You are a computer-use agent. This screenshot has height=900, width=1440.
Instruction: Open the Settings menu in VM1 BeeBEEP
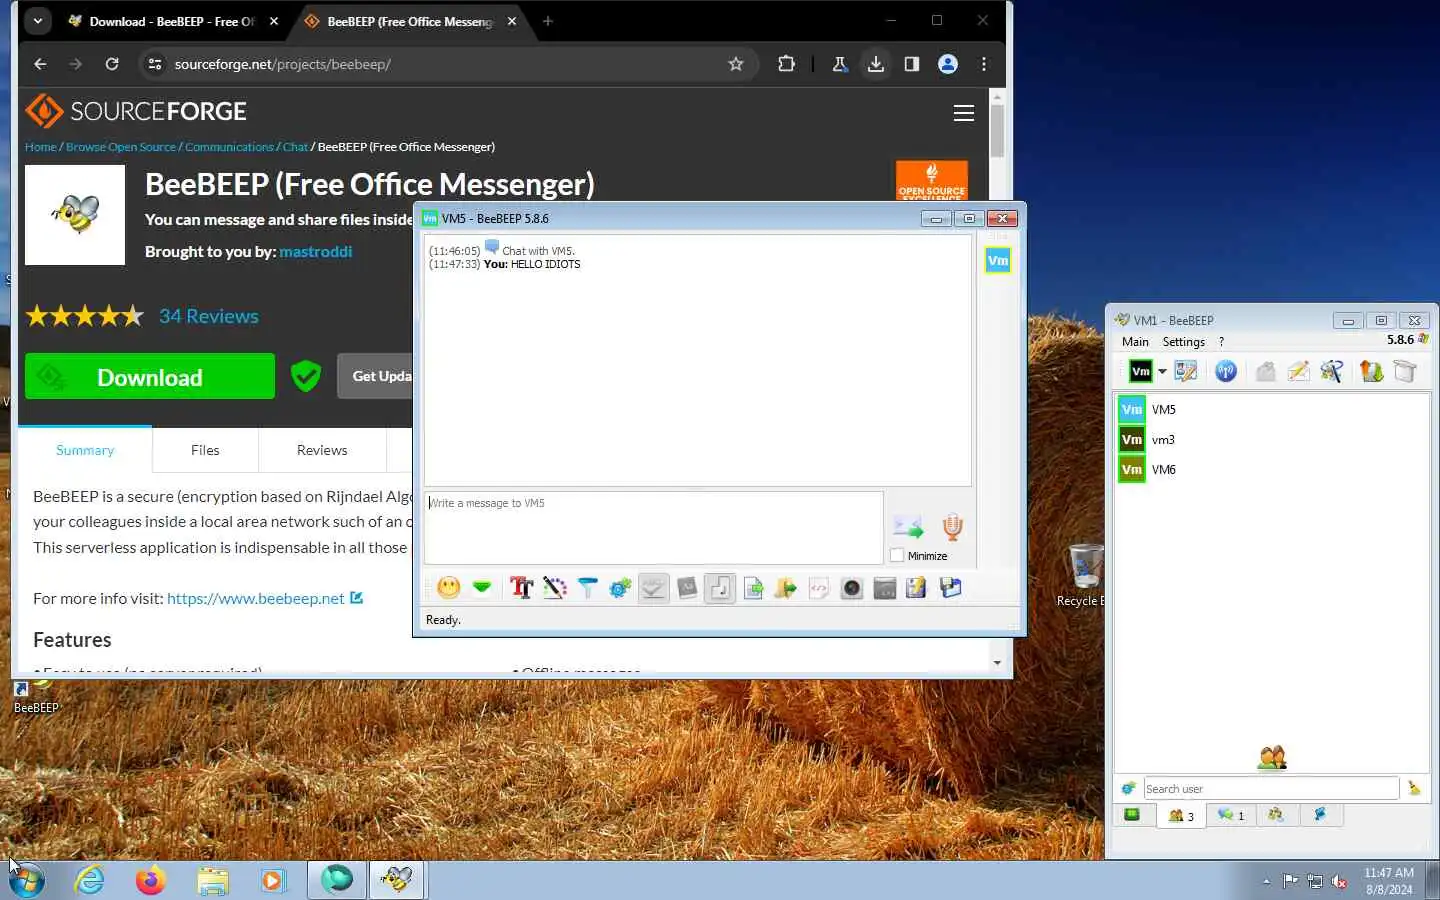[x=1184, y=341]
